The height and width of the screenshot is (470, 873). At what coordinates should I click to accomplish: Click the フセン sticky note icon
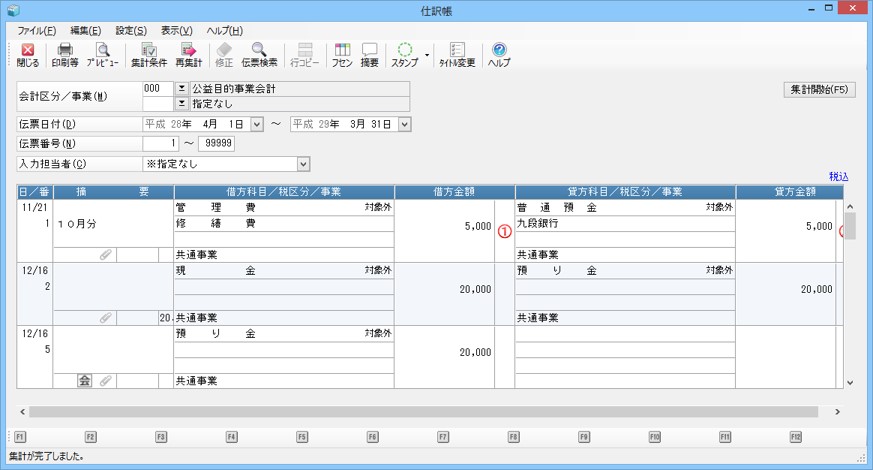342,54
